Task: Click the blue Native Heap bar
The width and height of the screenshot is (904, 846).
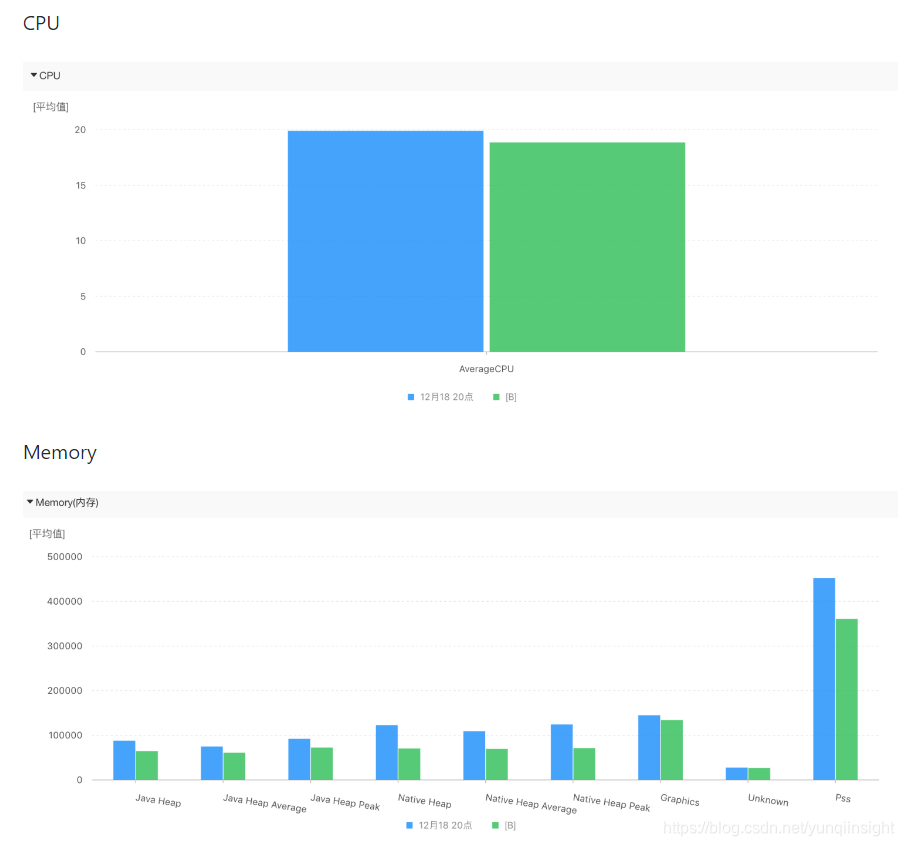Action: click(386, 752)
